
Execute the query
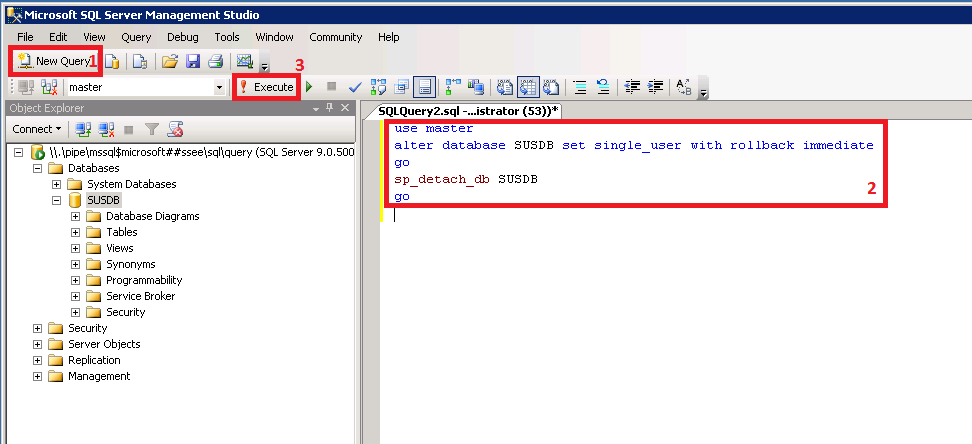click(267, 87)
